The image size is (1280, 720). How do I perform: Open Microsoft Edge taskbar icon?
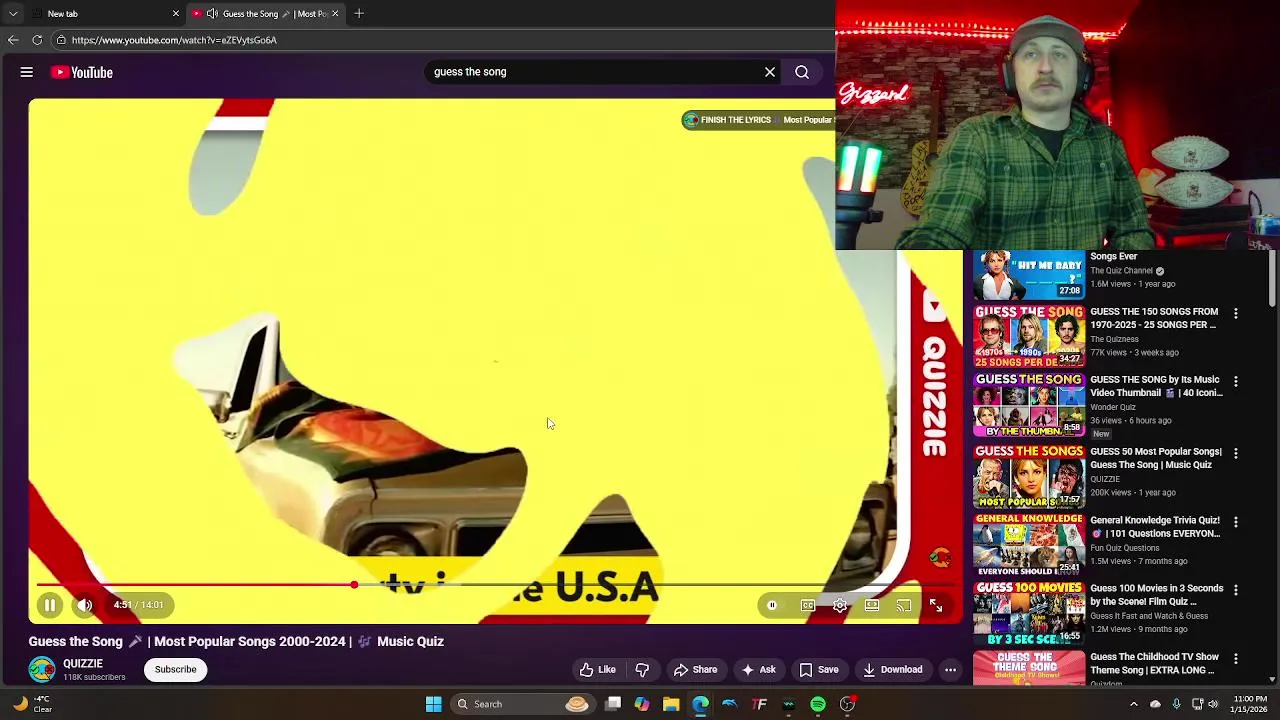click(700, 704)
